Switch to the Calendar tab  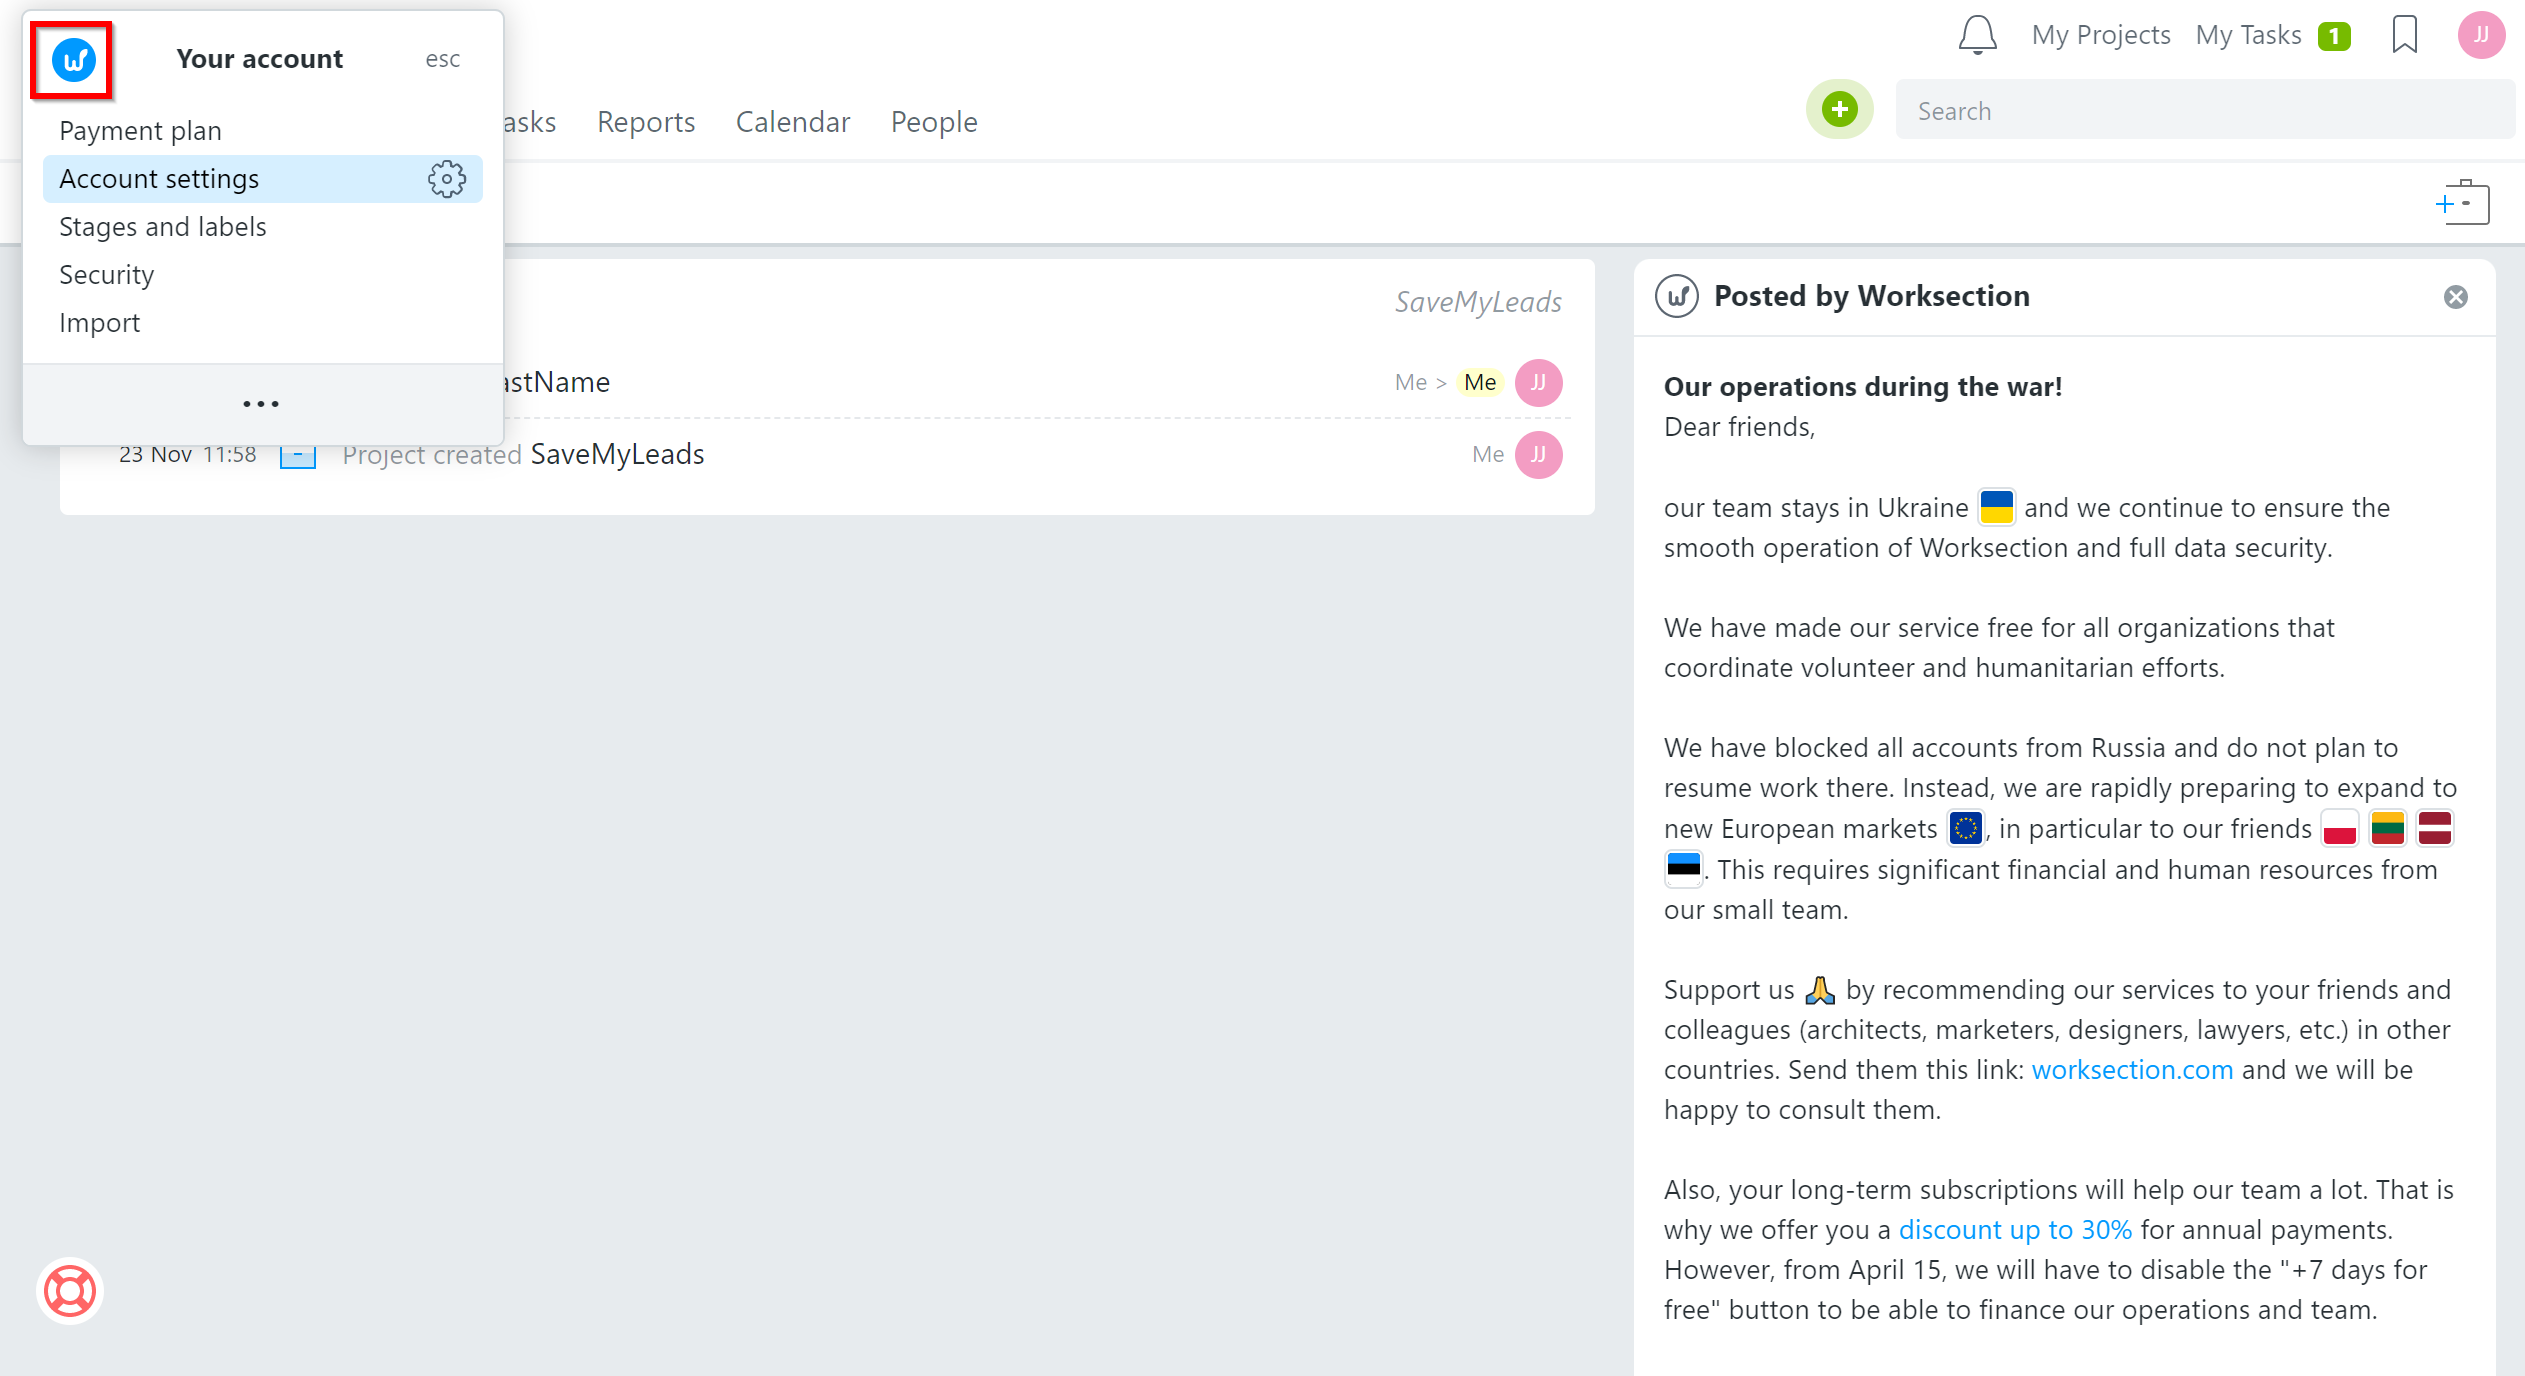[x=792, y=121]
